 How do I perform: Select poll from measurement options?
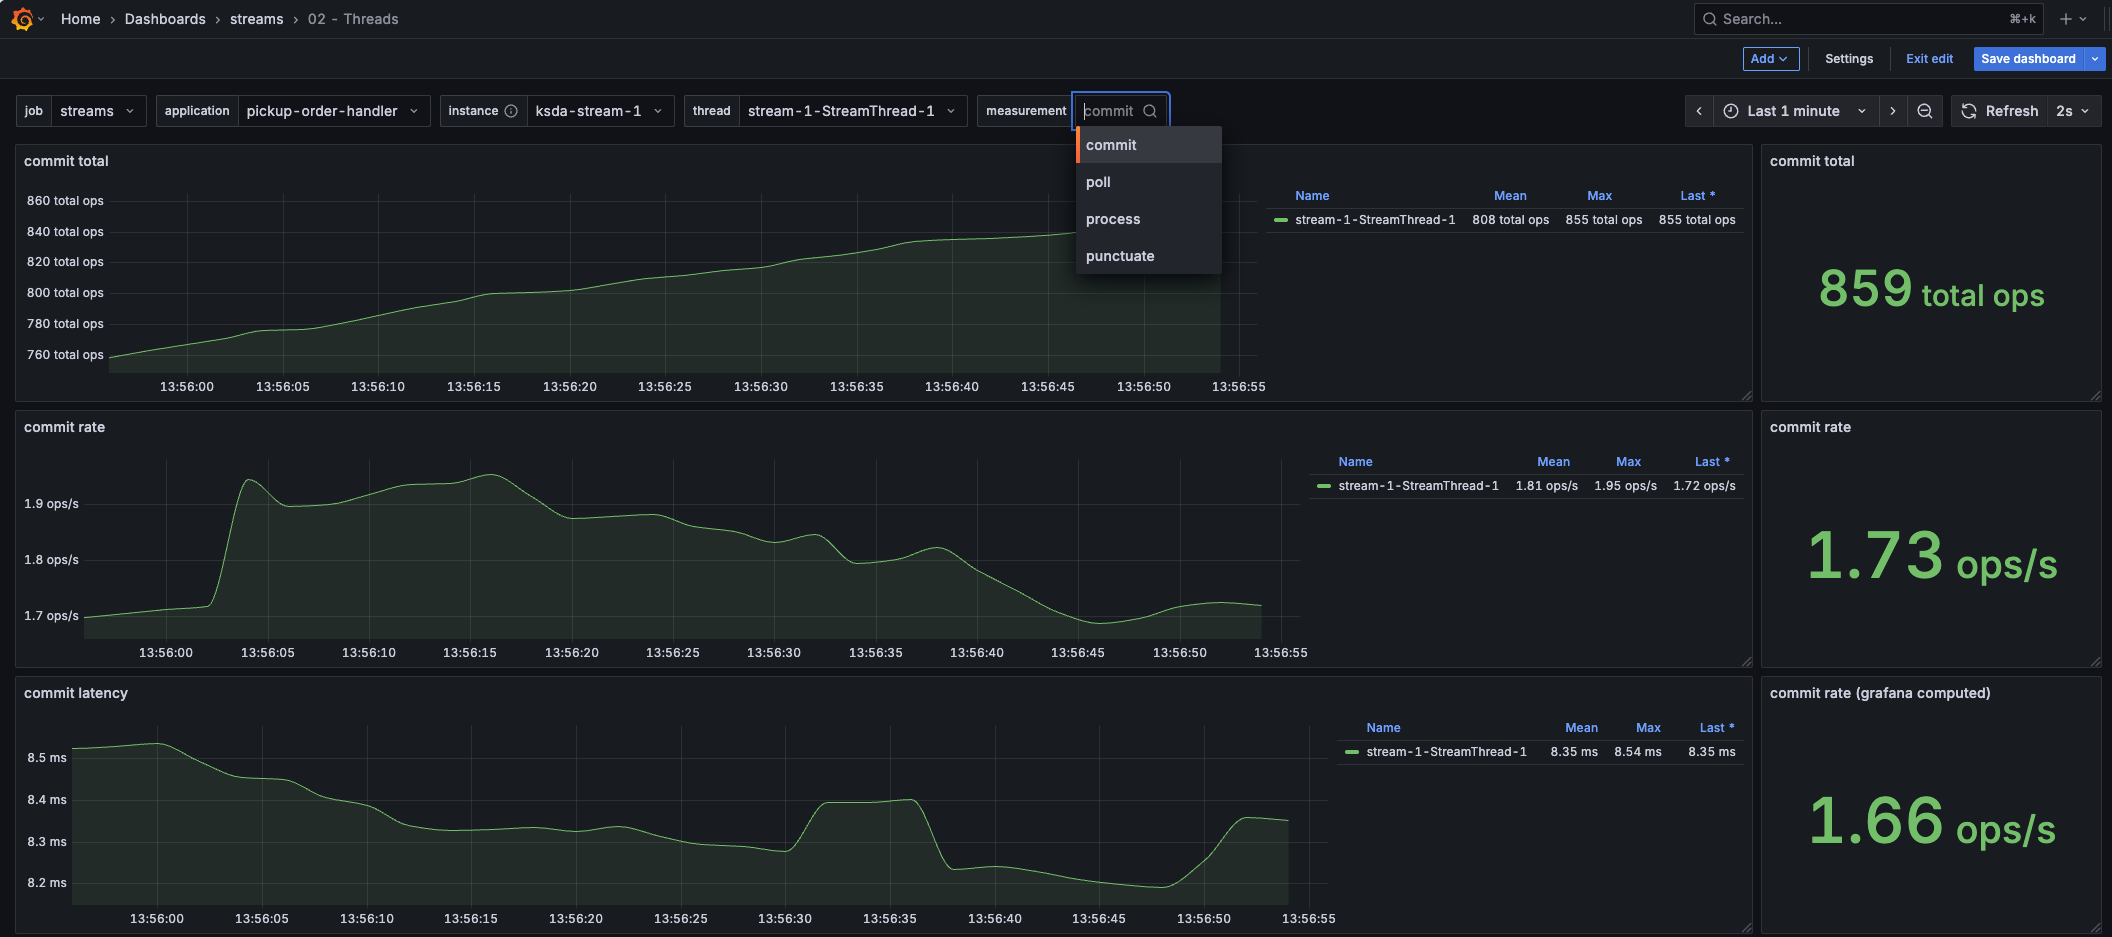pyautogui.click(x=1098, y=182)
